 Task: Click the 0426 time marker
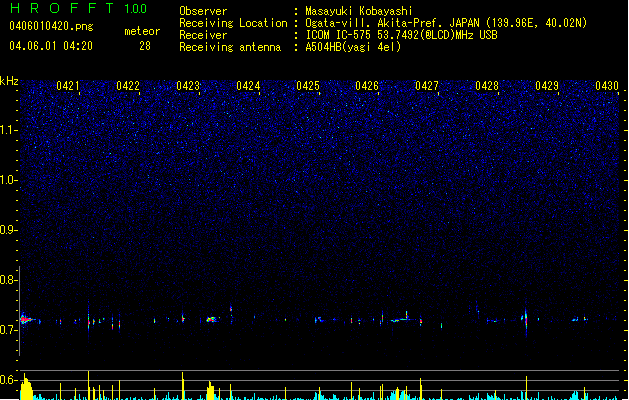(367, 86)
